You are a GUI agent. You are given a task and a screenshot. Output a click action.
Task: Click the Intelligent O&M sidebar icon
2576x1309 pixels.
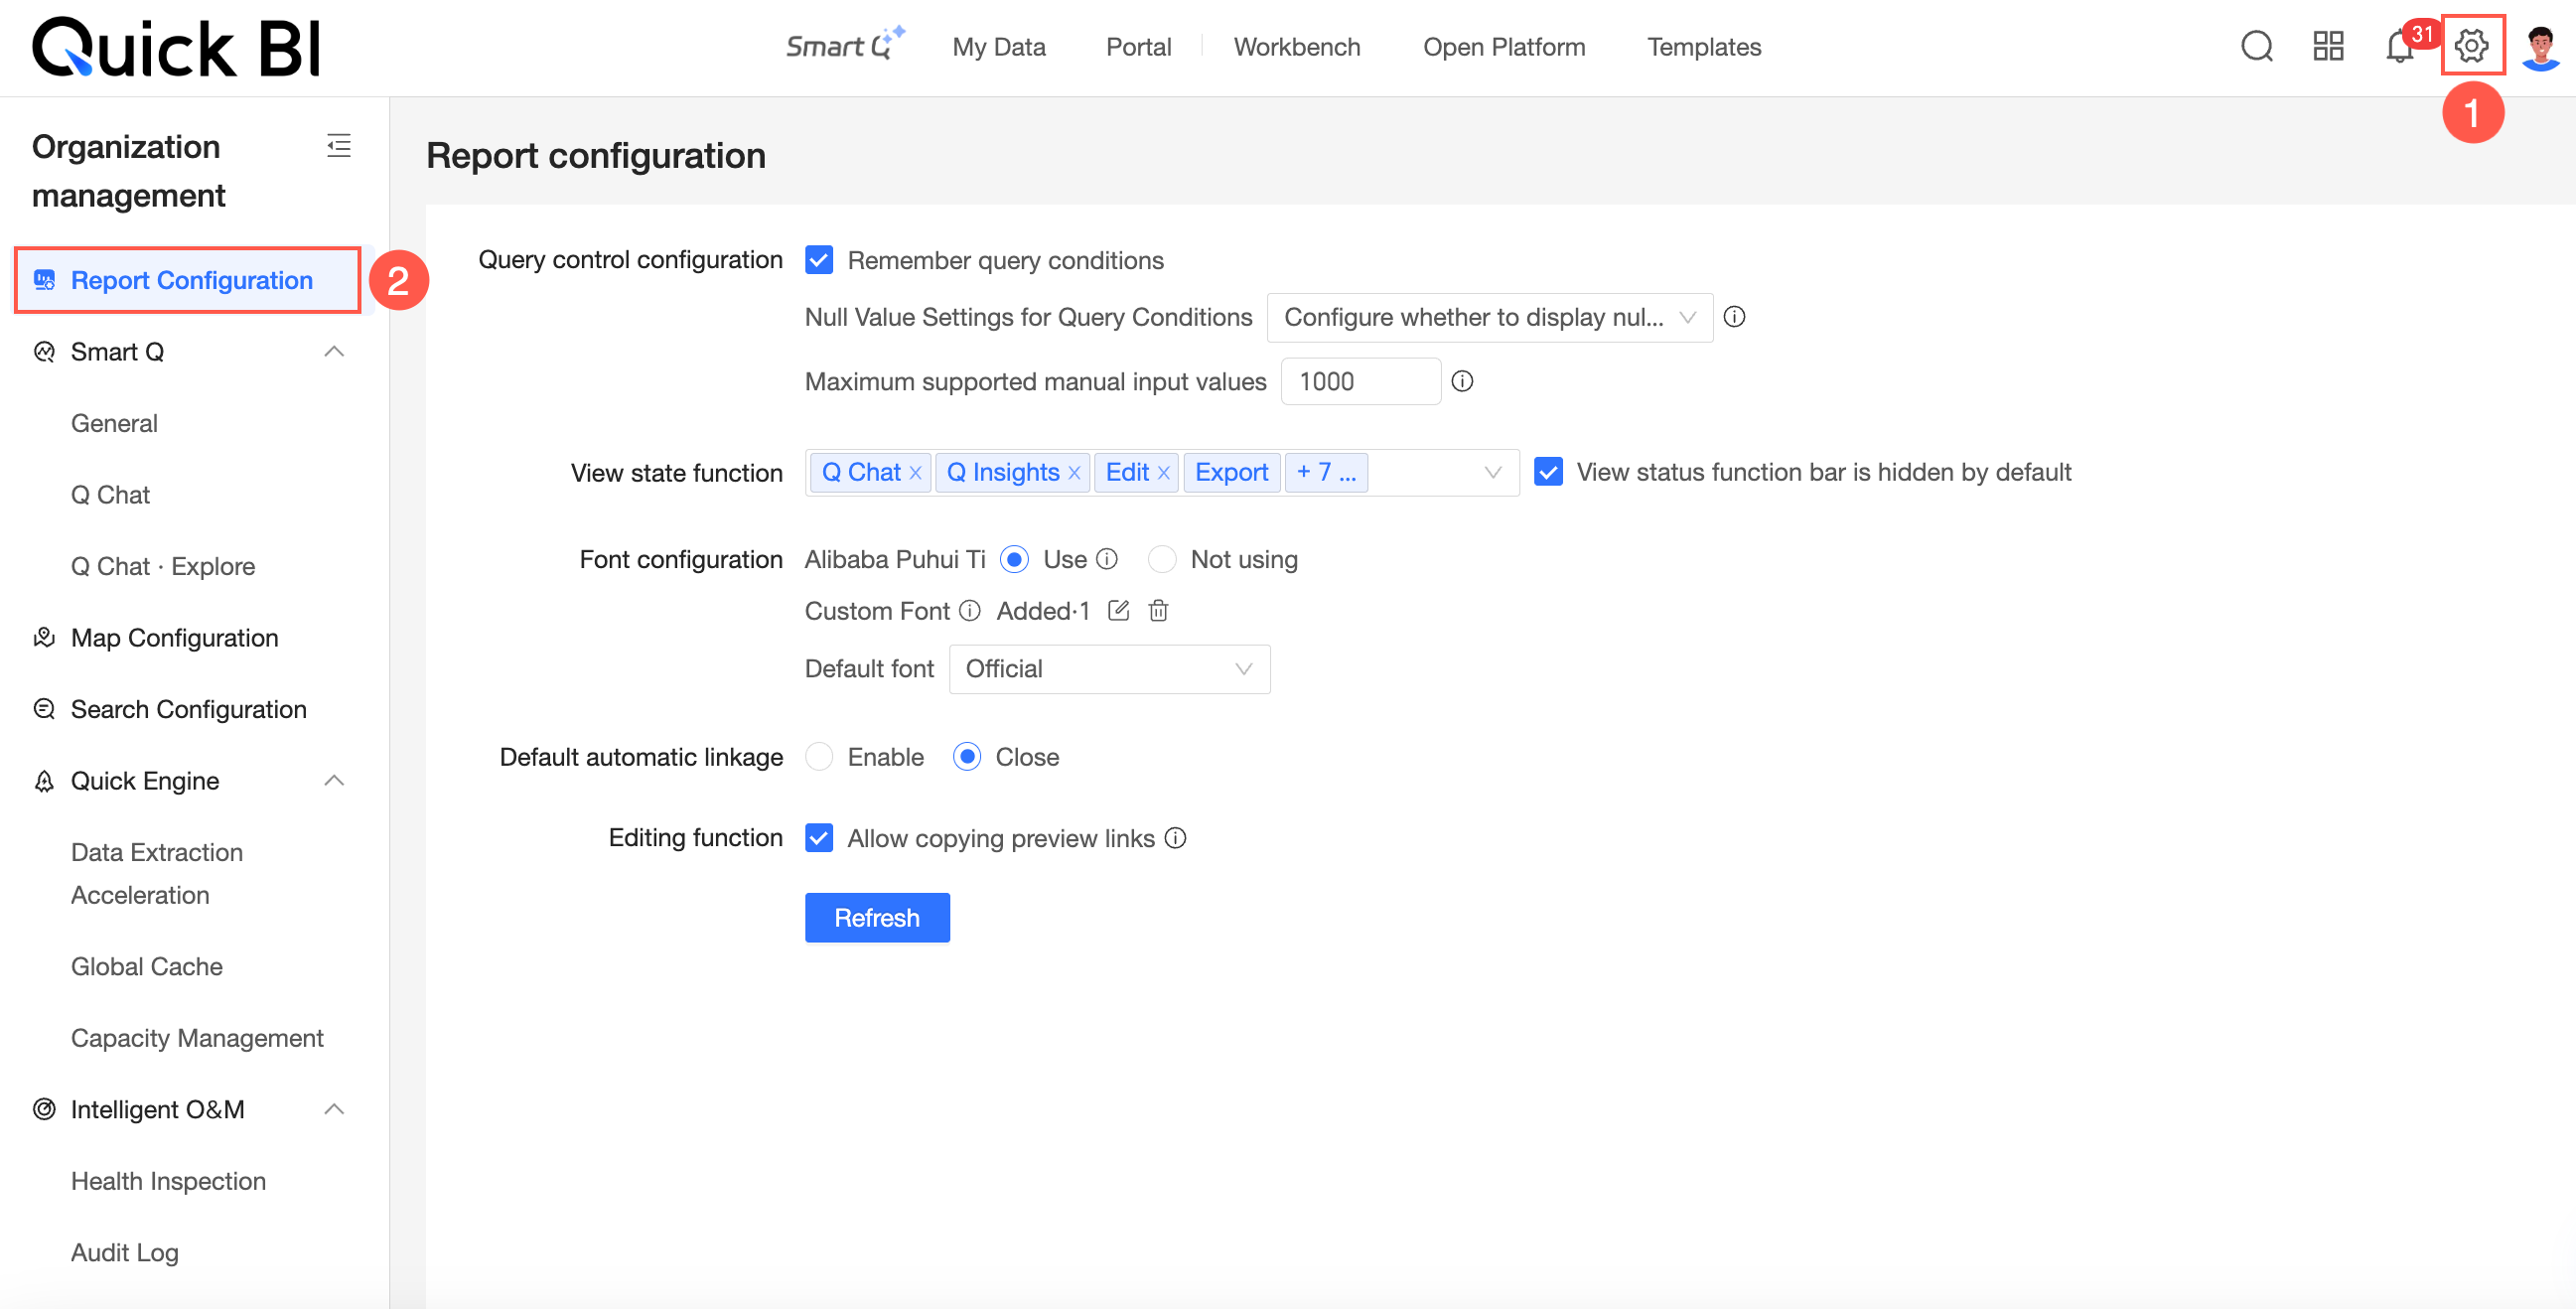[44, 1109]
